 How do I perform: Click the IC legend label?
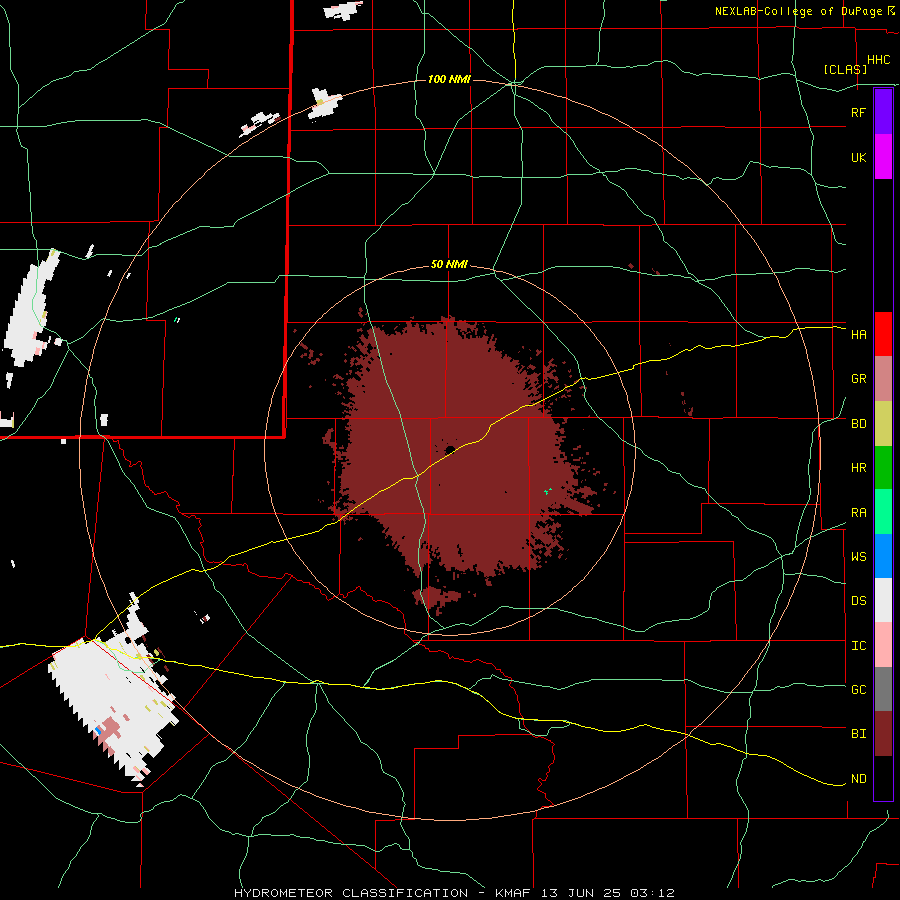pos(858,645)
